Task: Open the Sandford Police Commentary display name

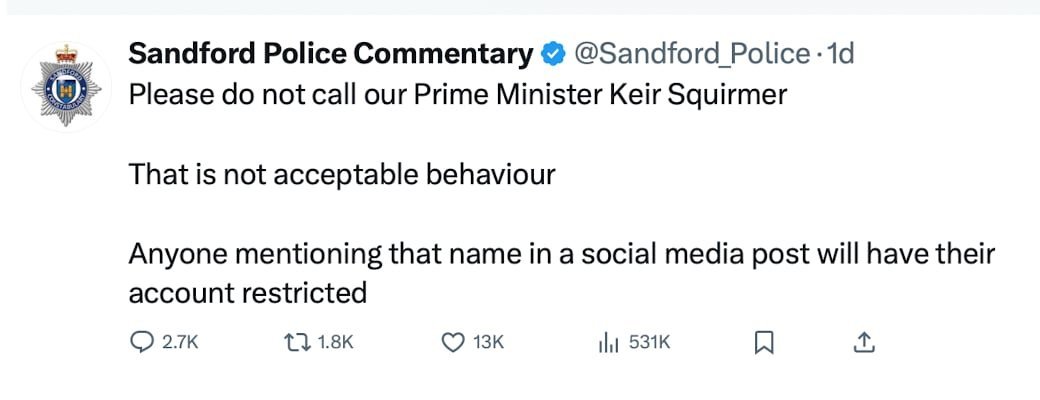Action: 331,54
